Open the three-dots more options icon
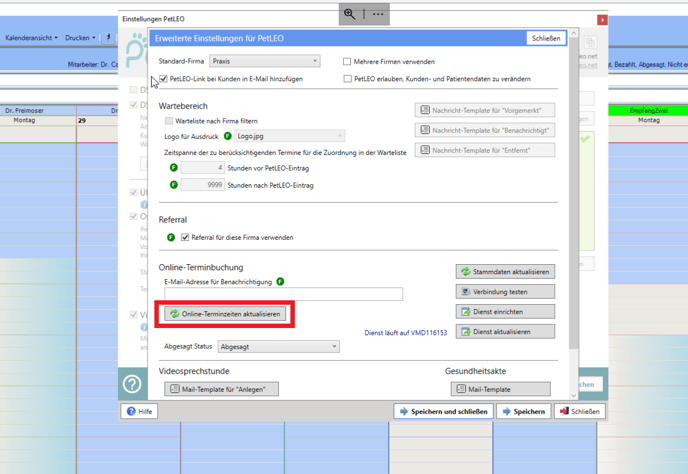 tap(378, 14)
